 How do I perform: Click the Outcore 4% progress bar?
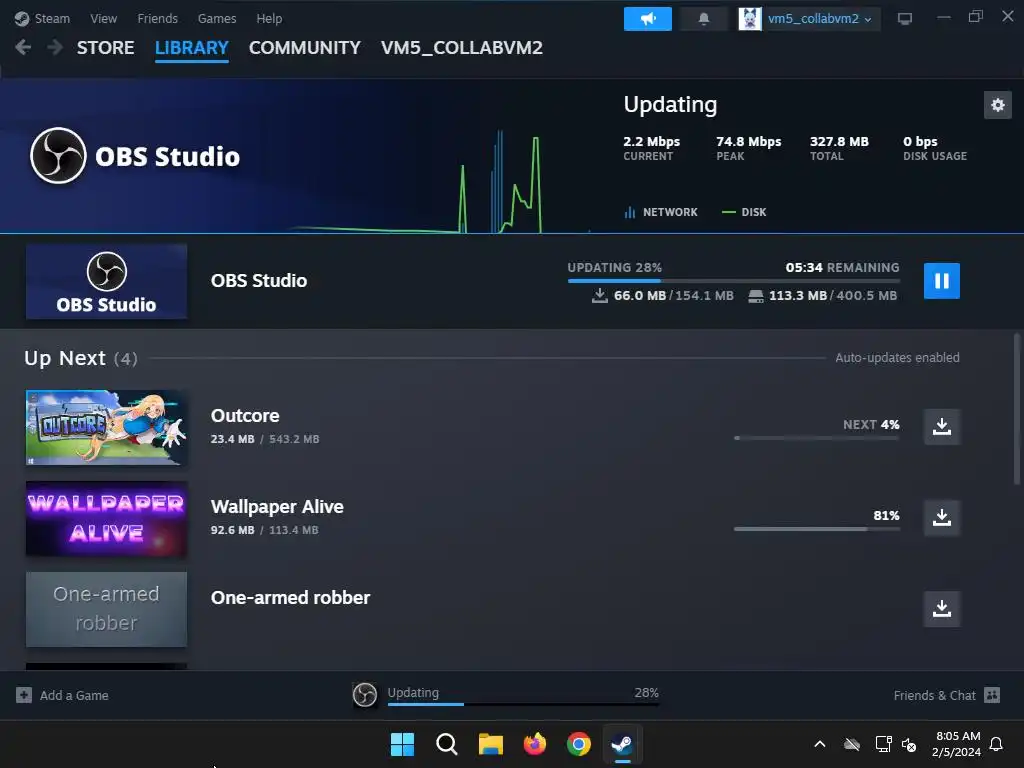tap(816, 438)
